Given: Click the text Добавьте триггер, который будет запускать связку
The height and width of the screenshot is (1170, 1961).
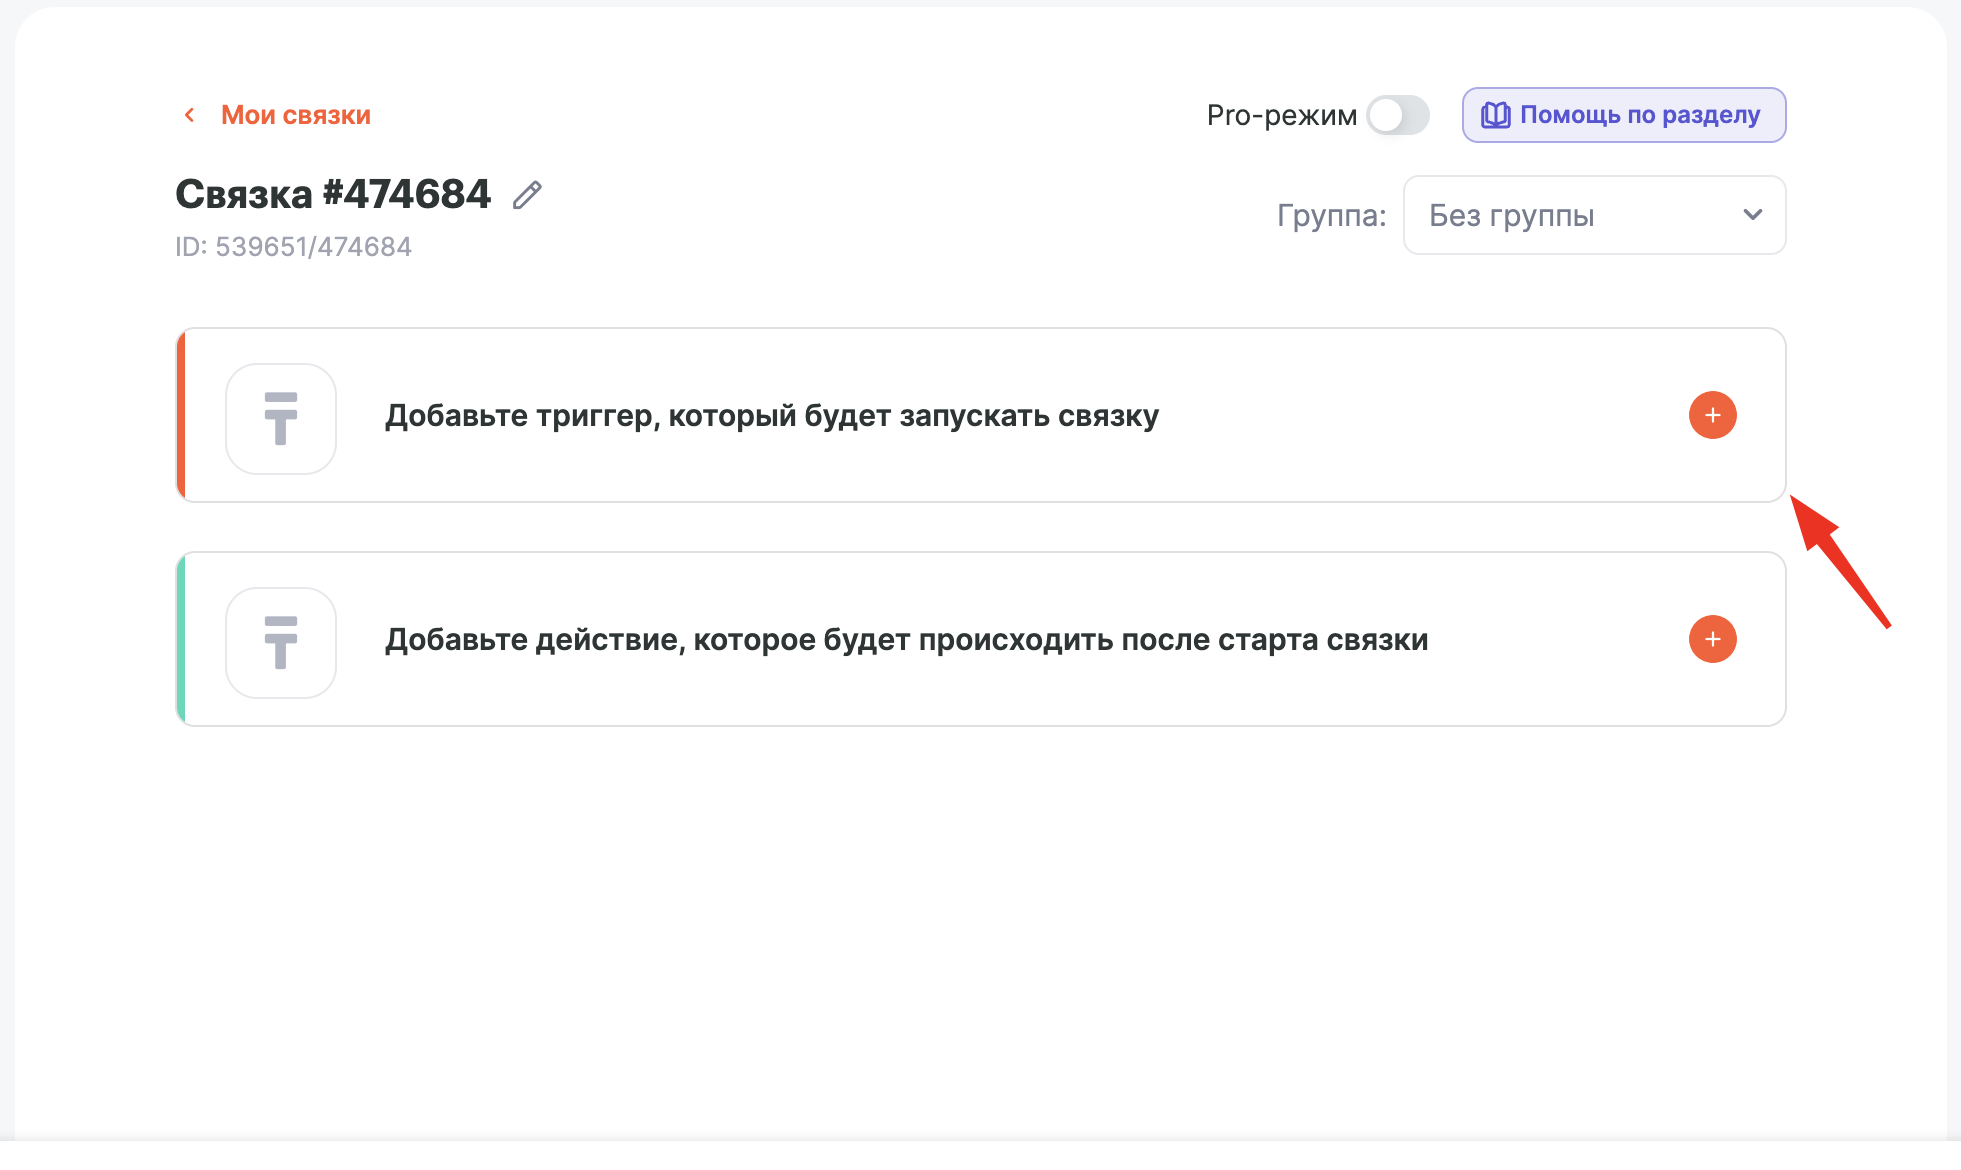Looking at the screenshot, I should [772, 416].
